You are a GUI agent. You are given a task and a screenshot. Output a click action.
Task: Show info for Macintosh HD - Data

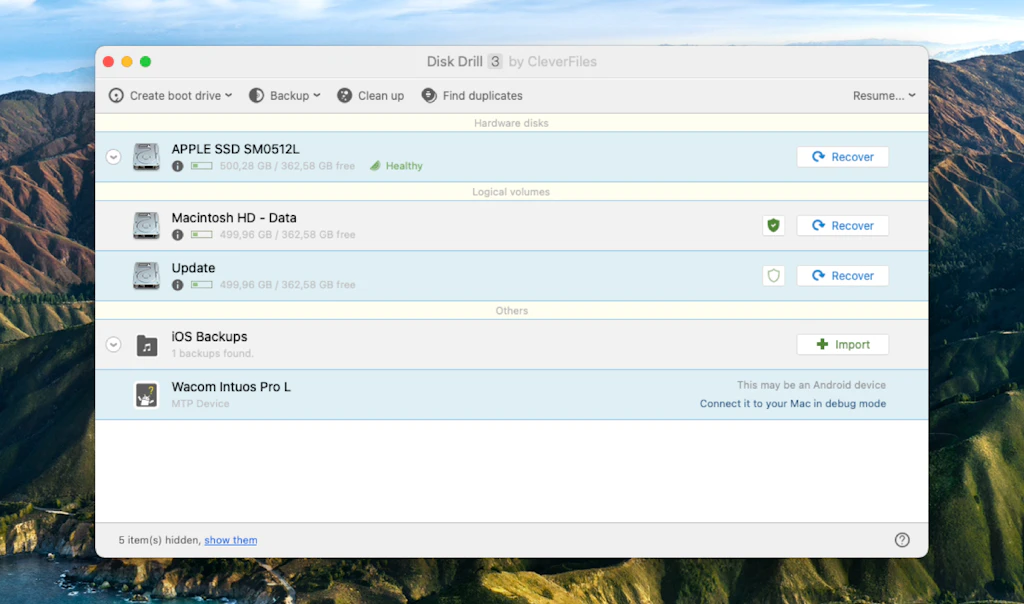(x=177, y=234)
